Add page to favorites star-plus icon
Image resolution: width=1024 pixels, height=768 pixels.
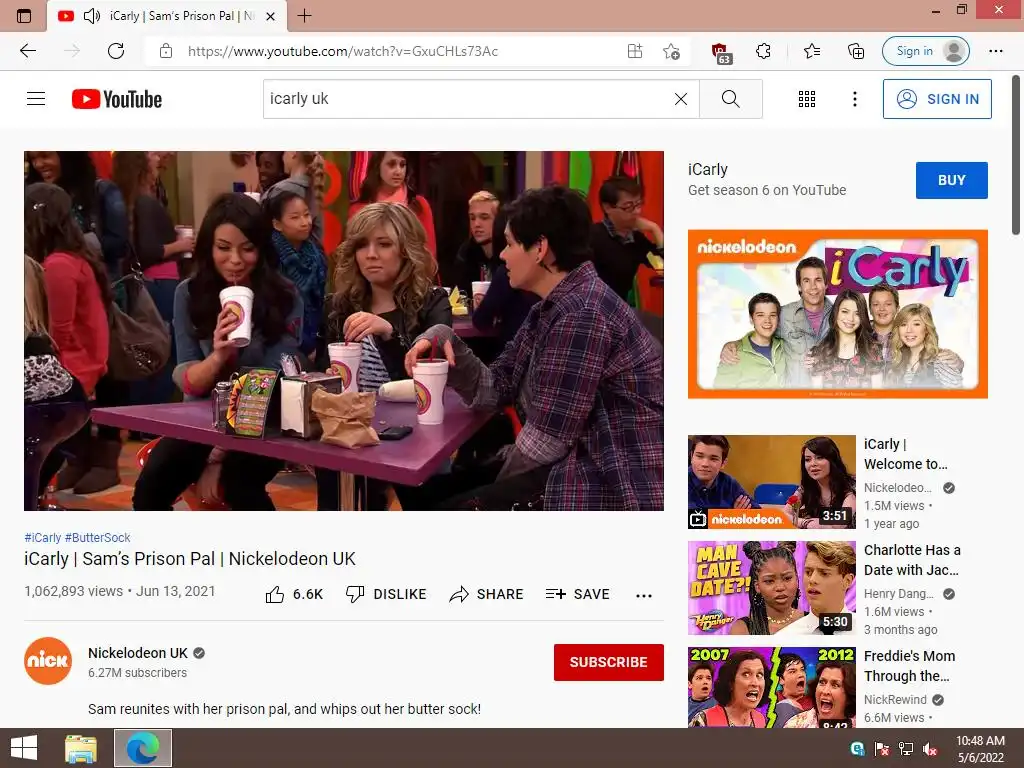[x=671, y=51]
